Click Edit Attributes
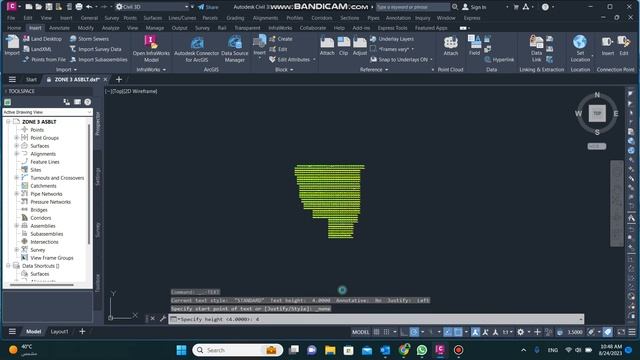Image resolution: width=640 pixels, height=360 pixels. pos(289,60)
